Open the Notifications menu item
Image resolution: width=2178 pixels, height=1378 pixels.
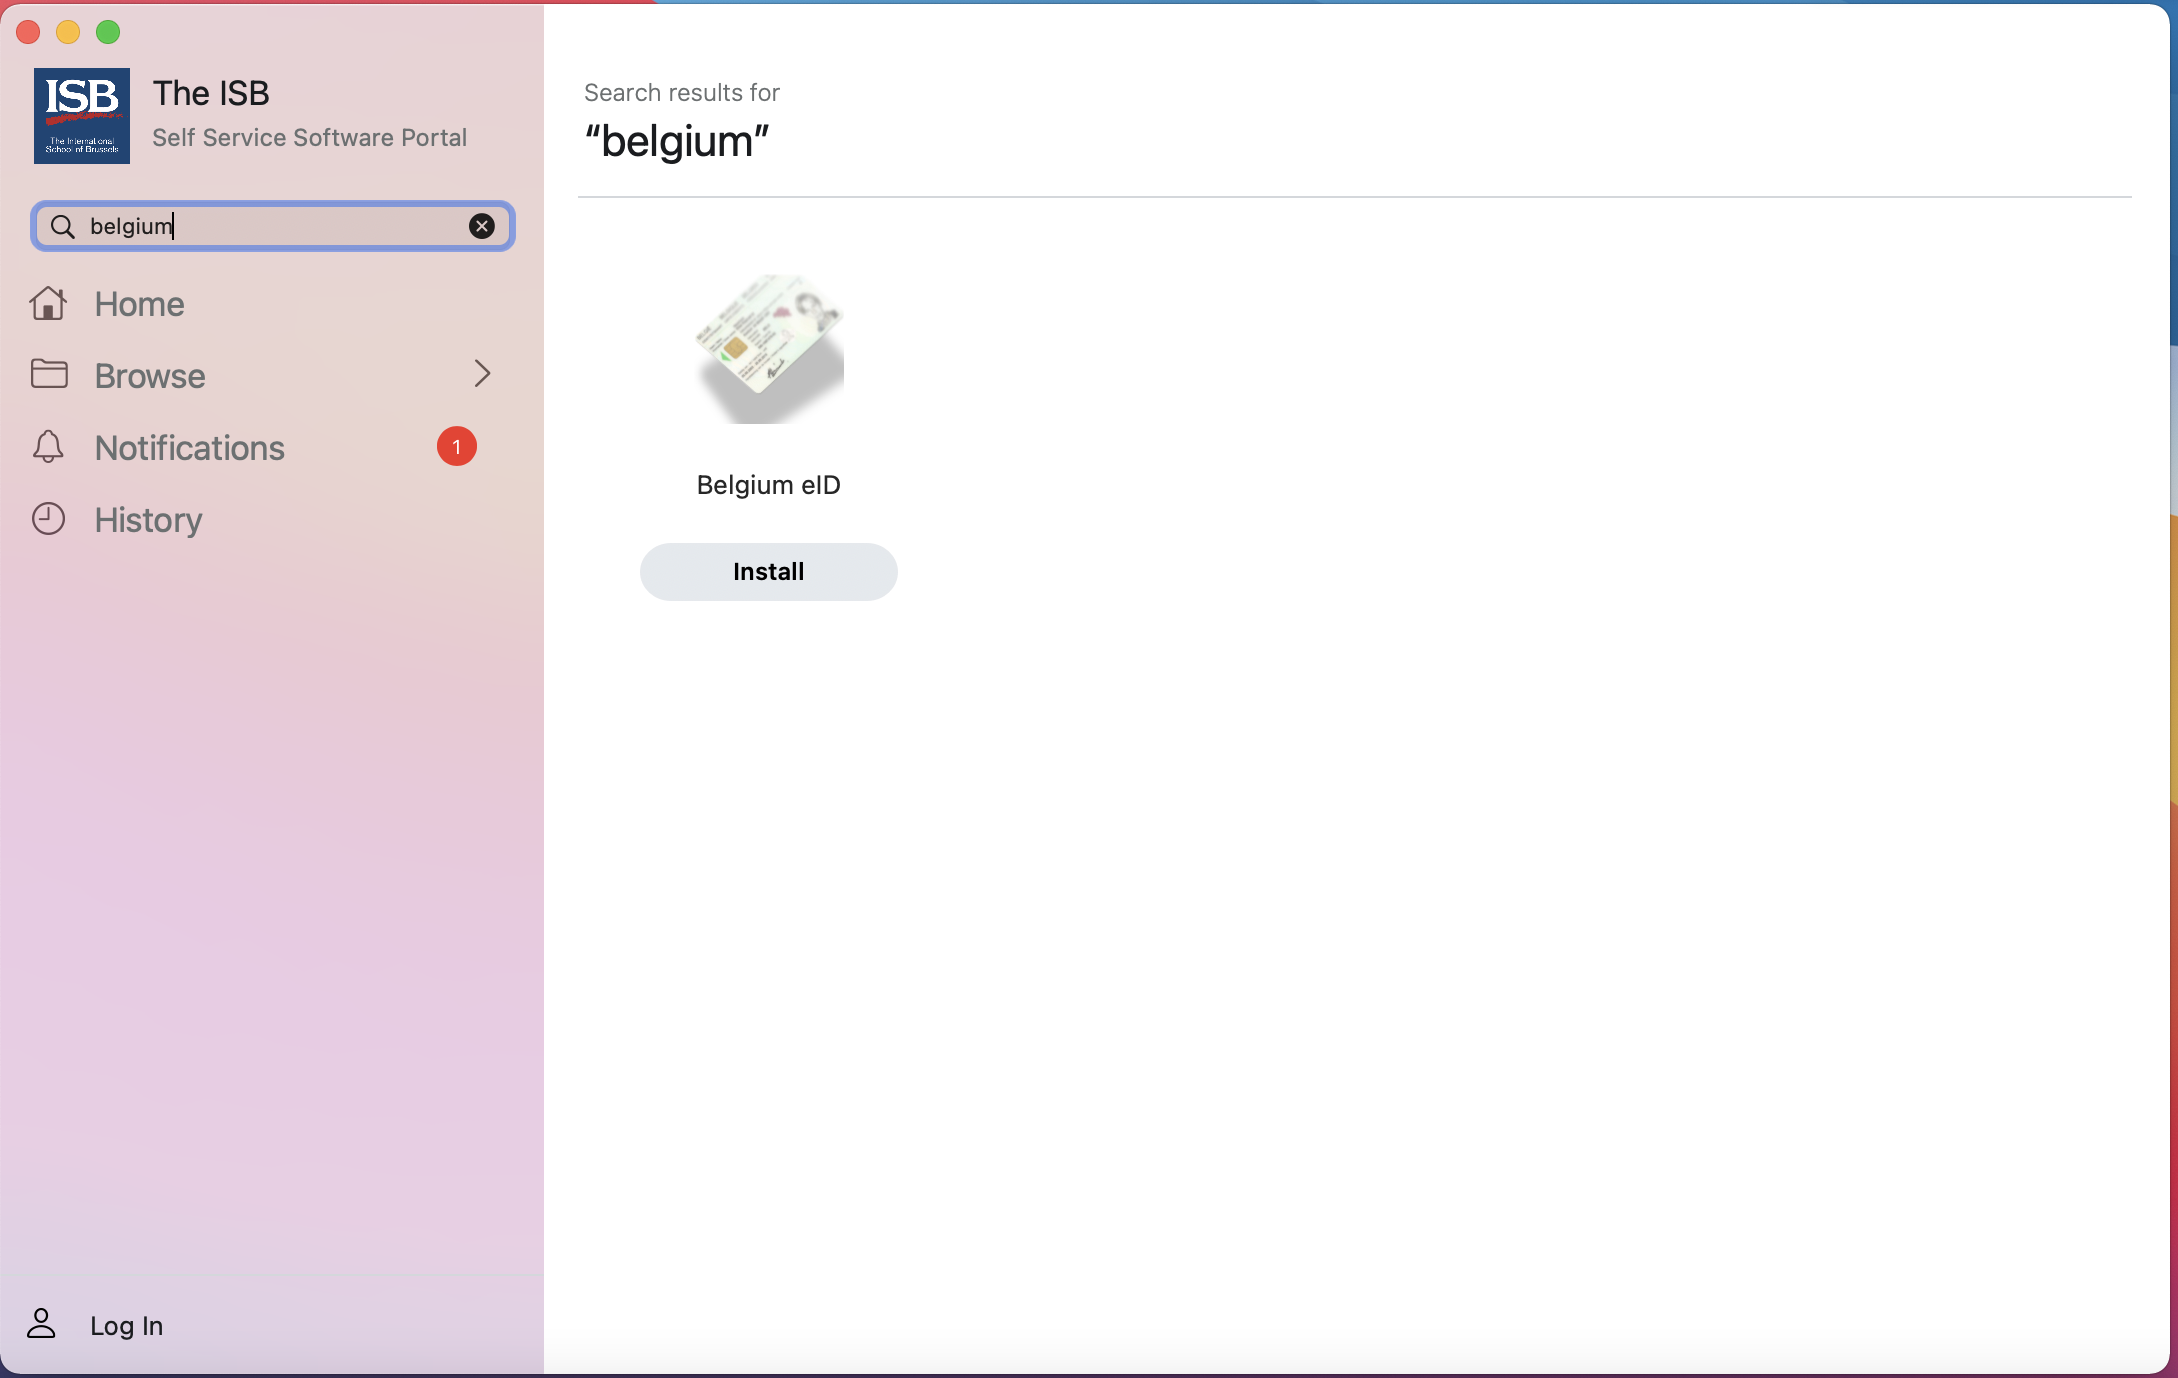(190, 448)
